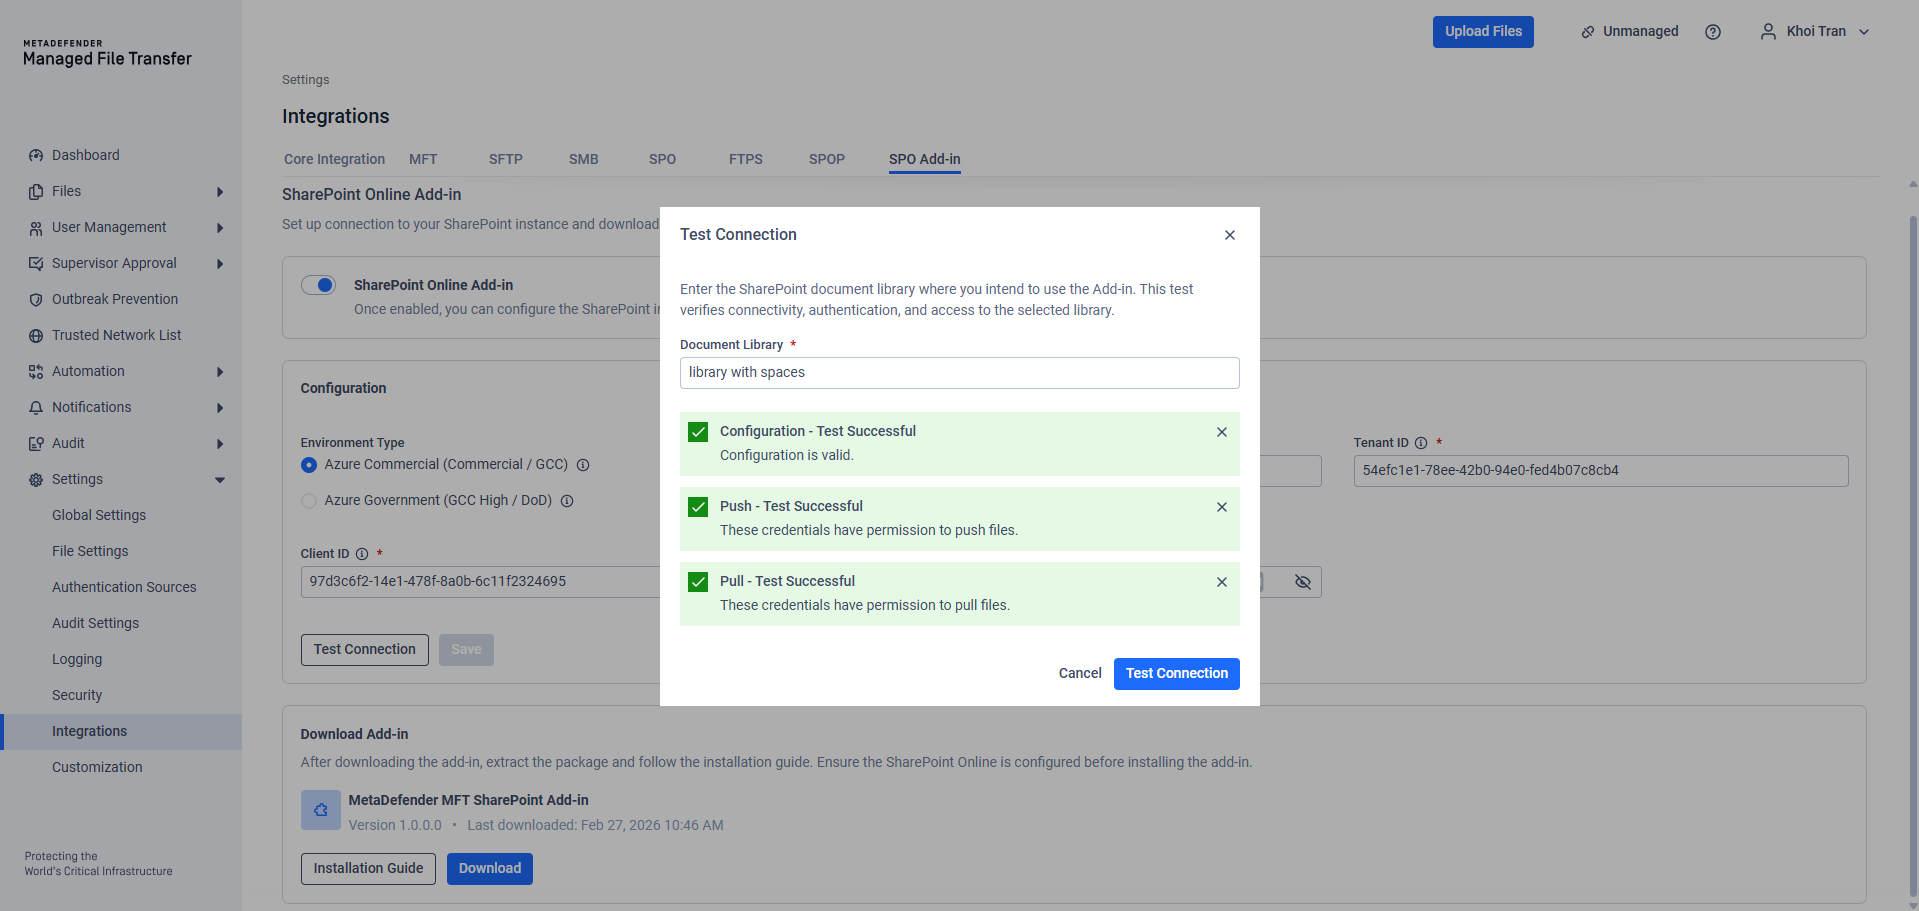Click the Client ID info icon

click(362, 554)
